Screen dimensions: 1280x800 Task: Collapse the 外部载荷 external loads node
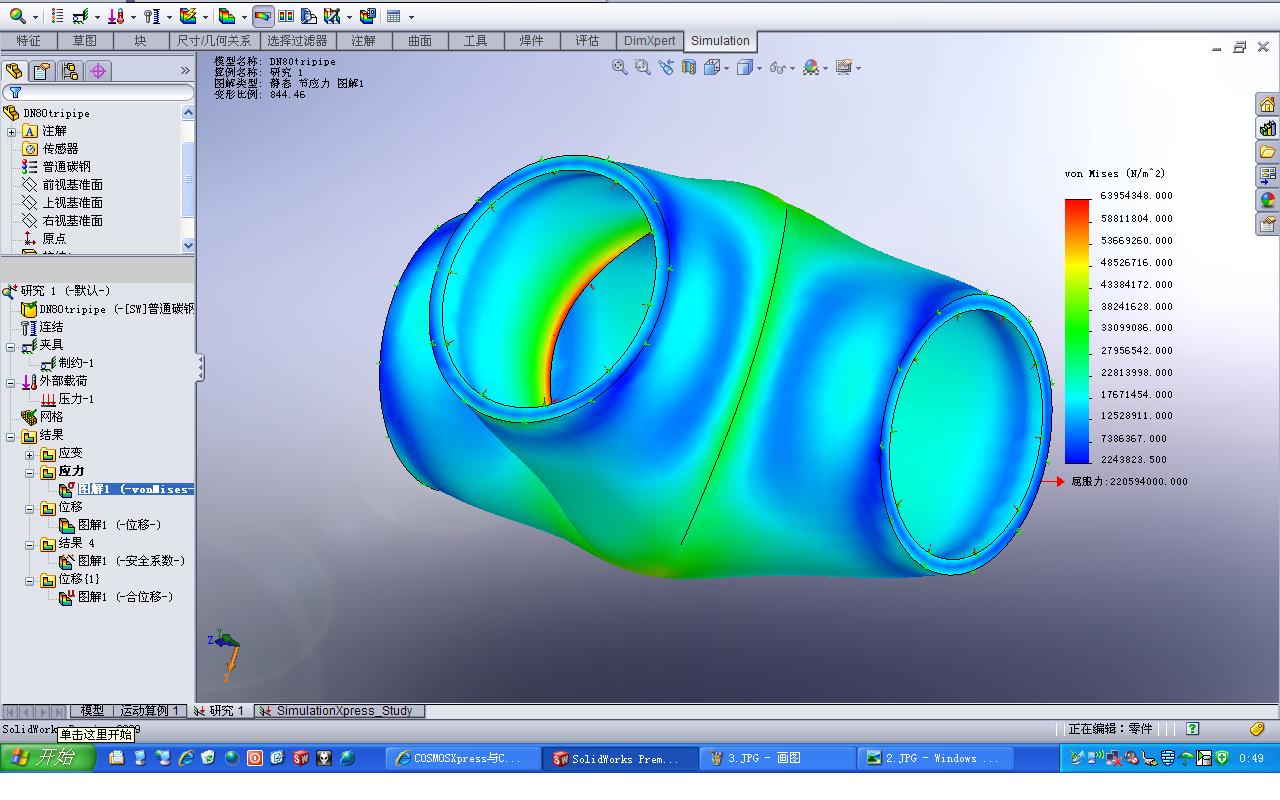tap(11, 382)
